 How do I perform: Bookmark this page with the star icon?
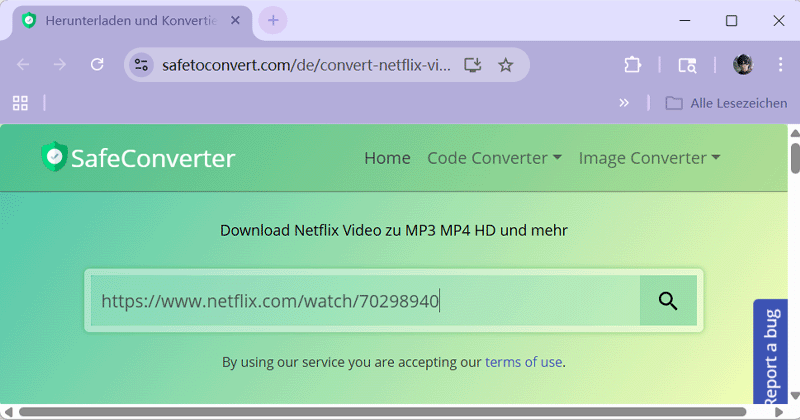click(x=506, y=65)
